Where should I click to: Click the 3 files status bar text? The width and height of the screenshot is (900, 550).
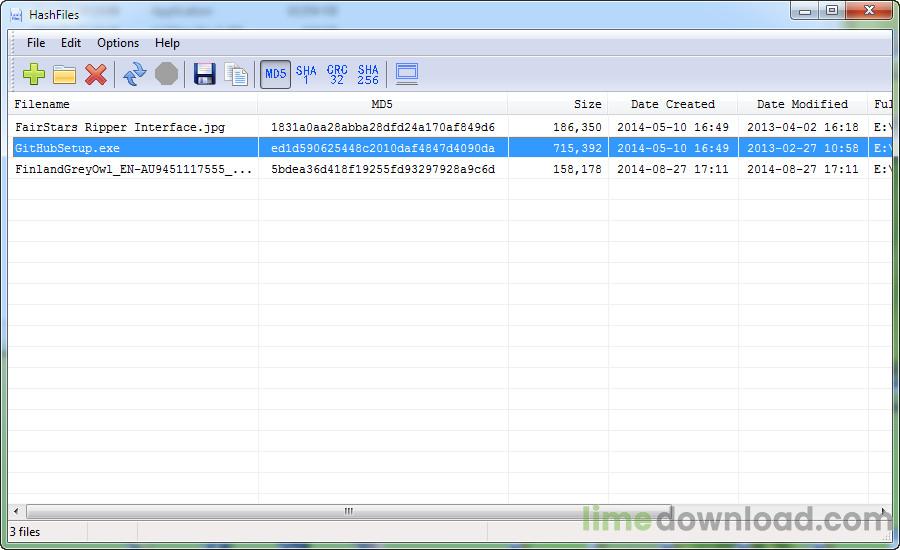(25, 532)
